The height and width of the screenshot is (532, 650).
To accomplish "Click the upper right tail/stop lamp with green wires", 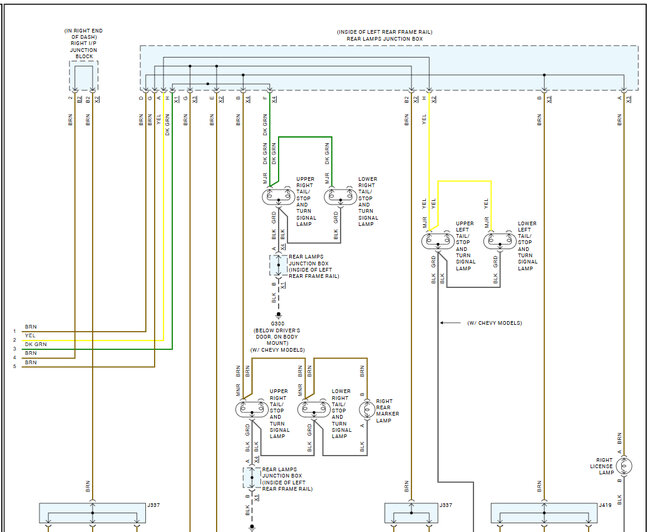I will point(278,196).
